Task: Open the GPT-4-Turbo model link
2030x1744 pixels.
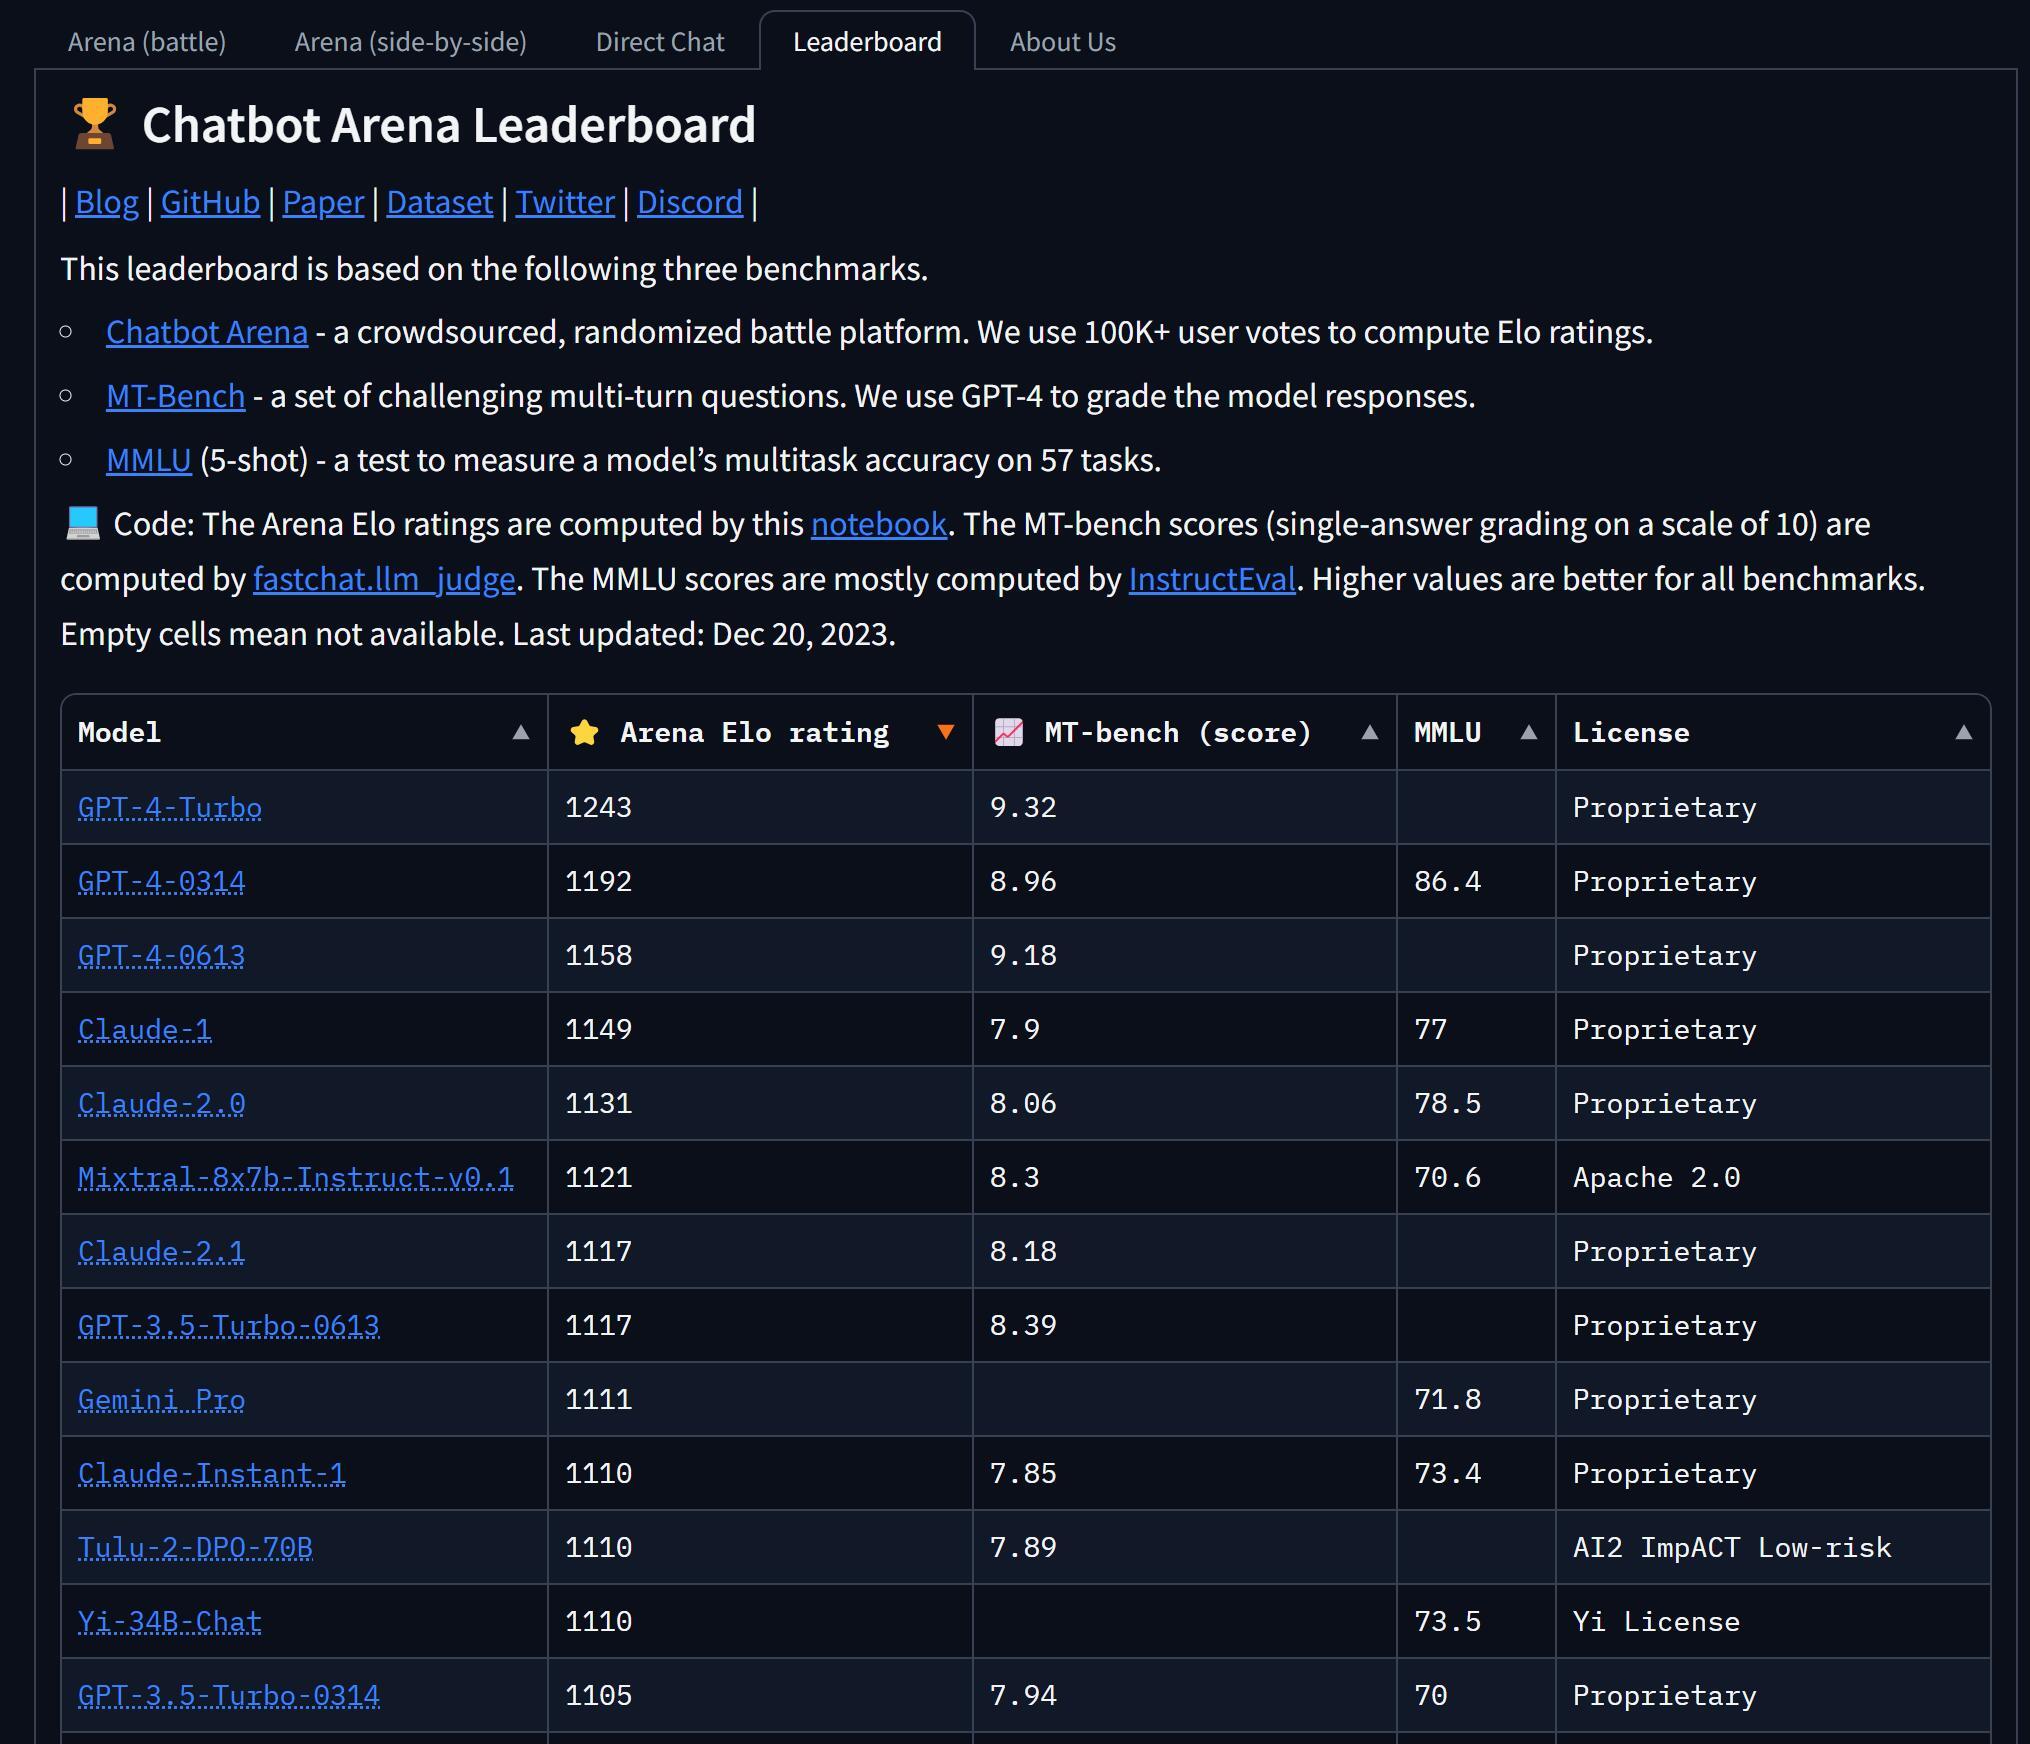Action: (x=170, y=808)
